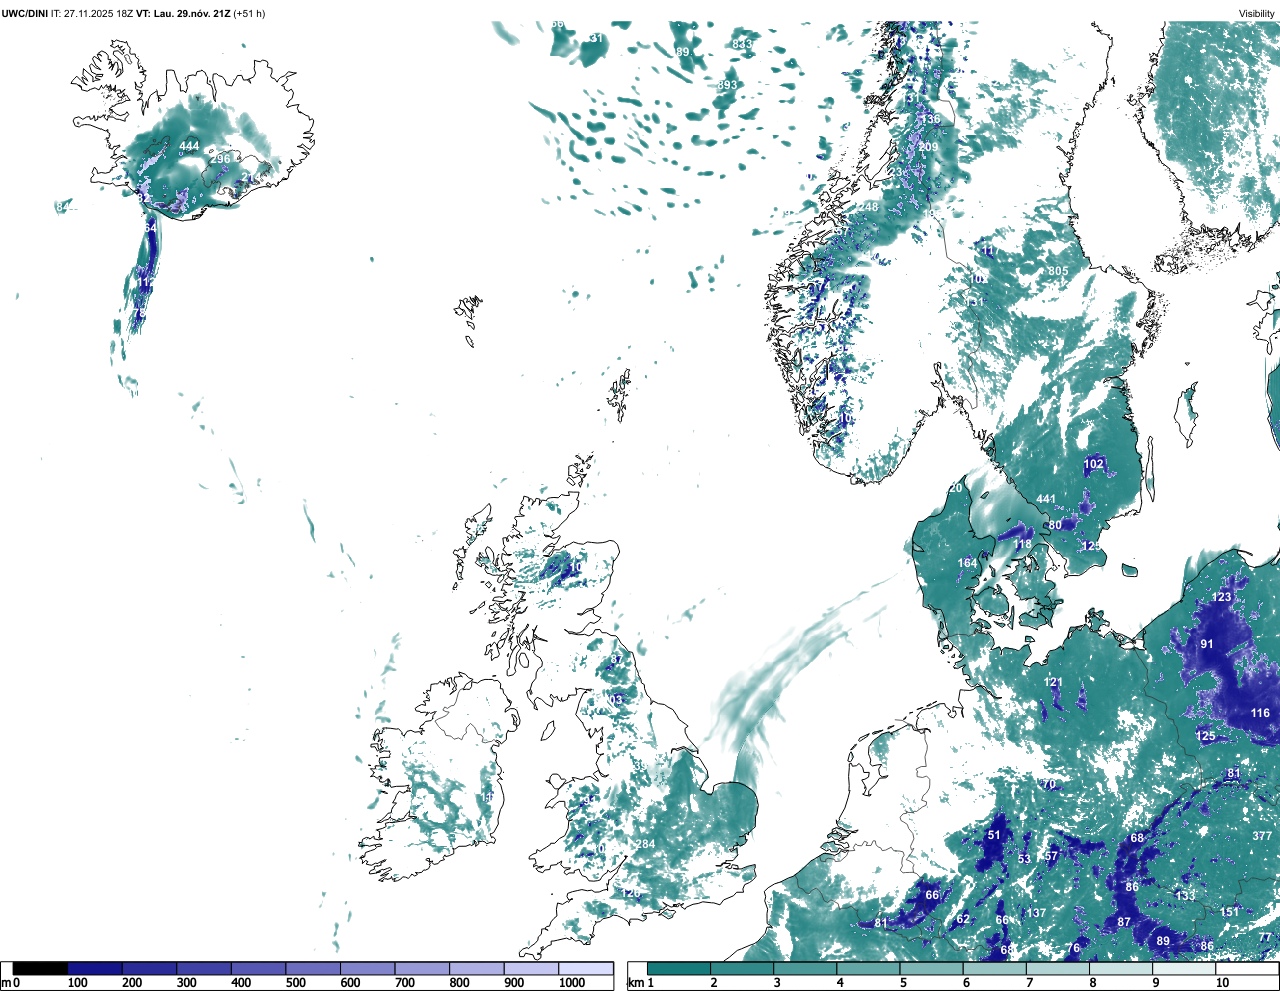The image size is (1280, 991).
Task: Click the '296' visibility value over Iceland
Action: [x=220, y=159]
